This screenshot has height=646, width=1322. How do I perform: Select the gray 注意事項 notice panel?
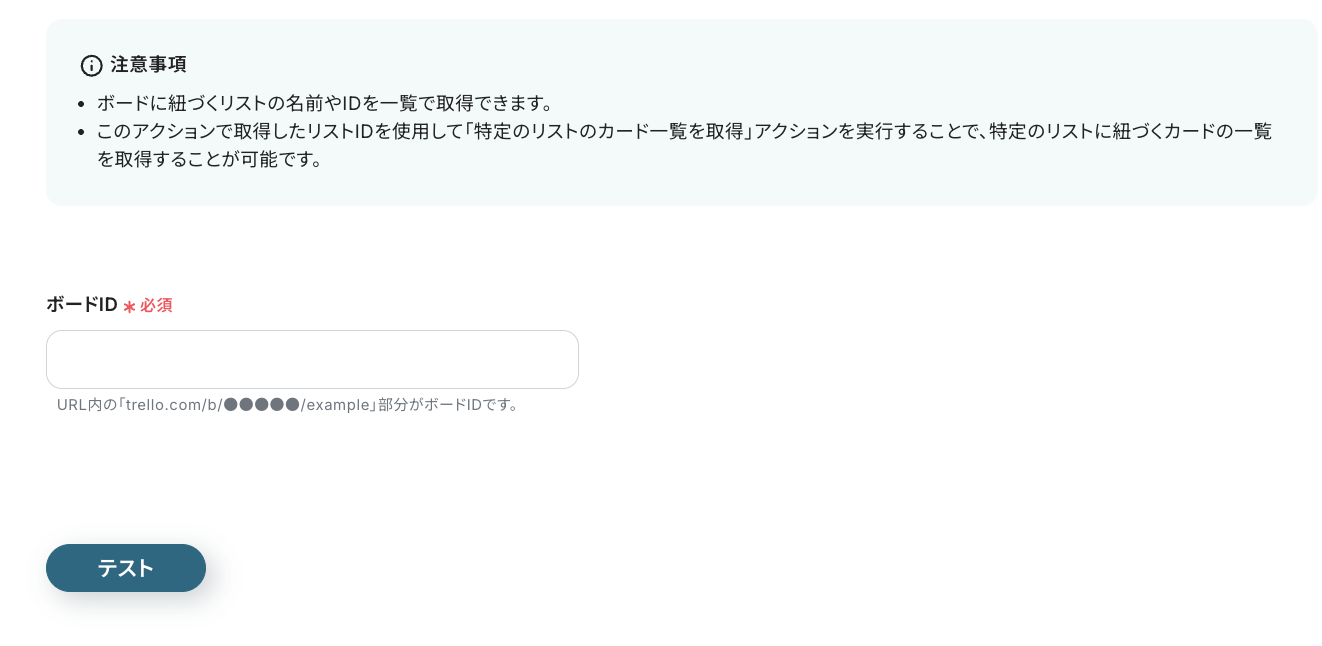[681, 113]
